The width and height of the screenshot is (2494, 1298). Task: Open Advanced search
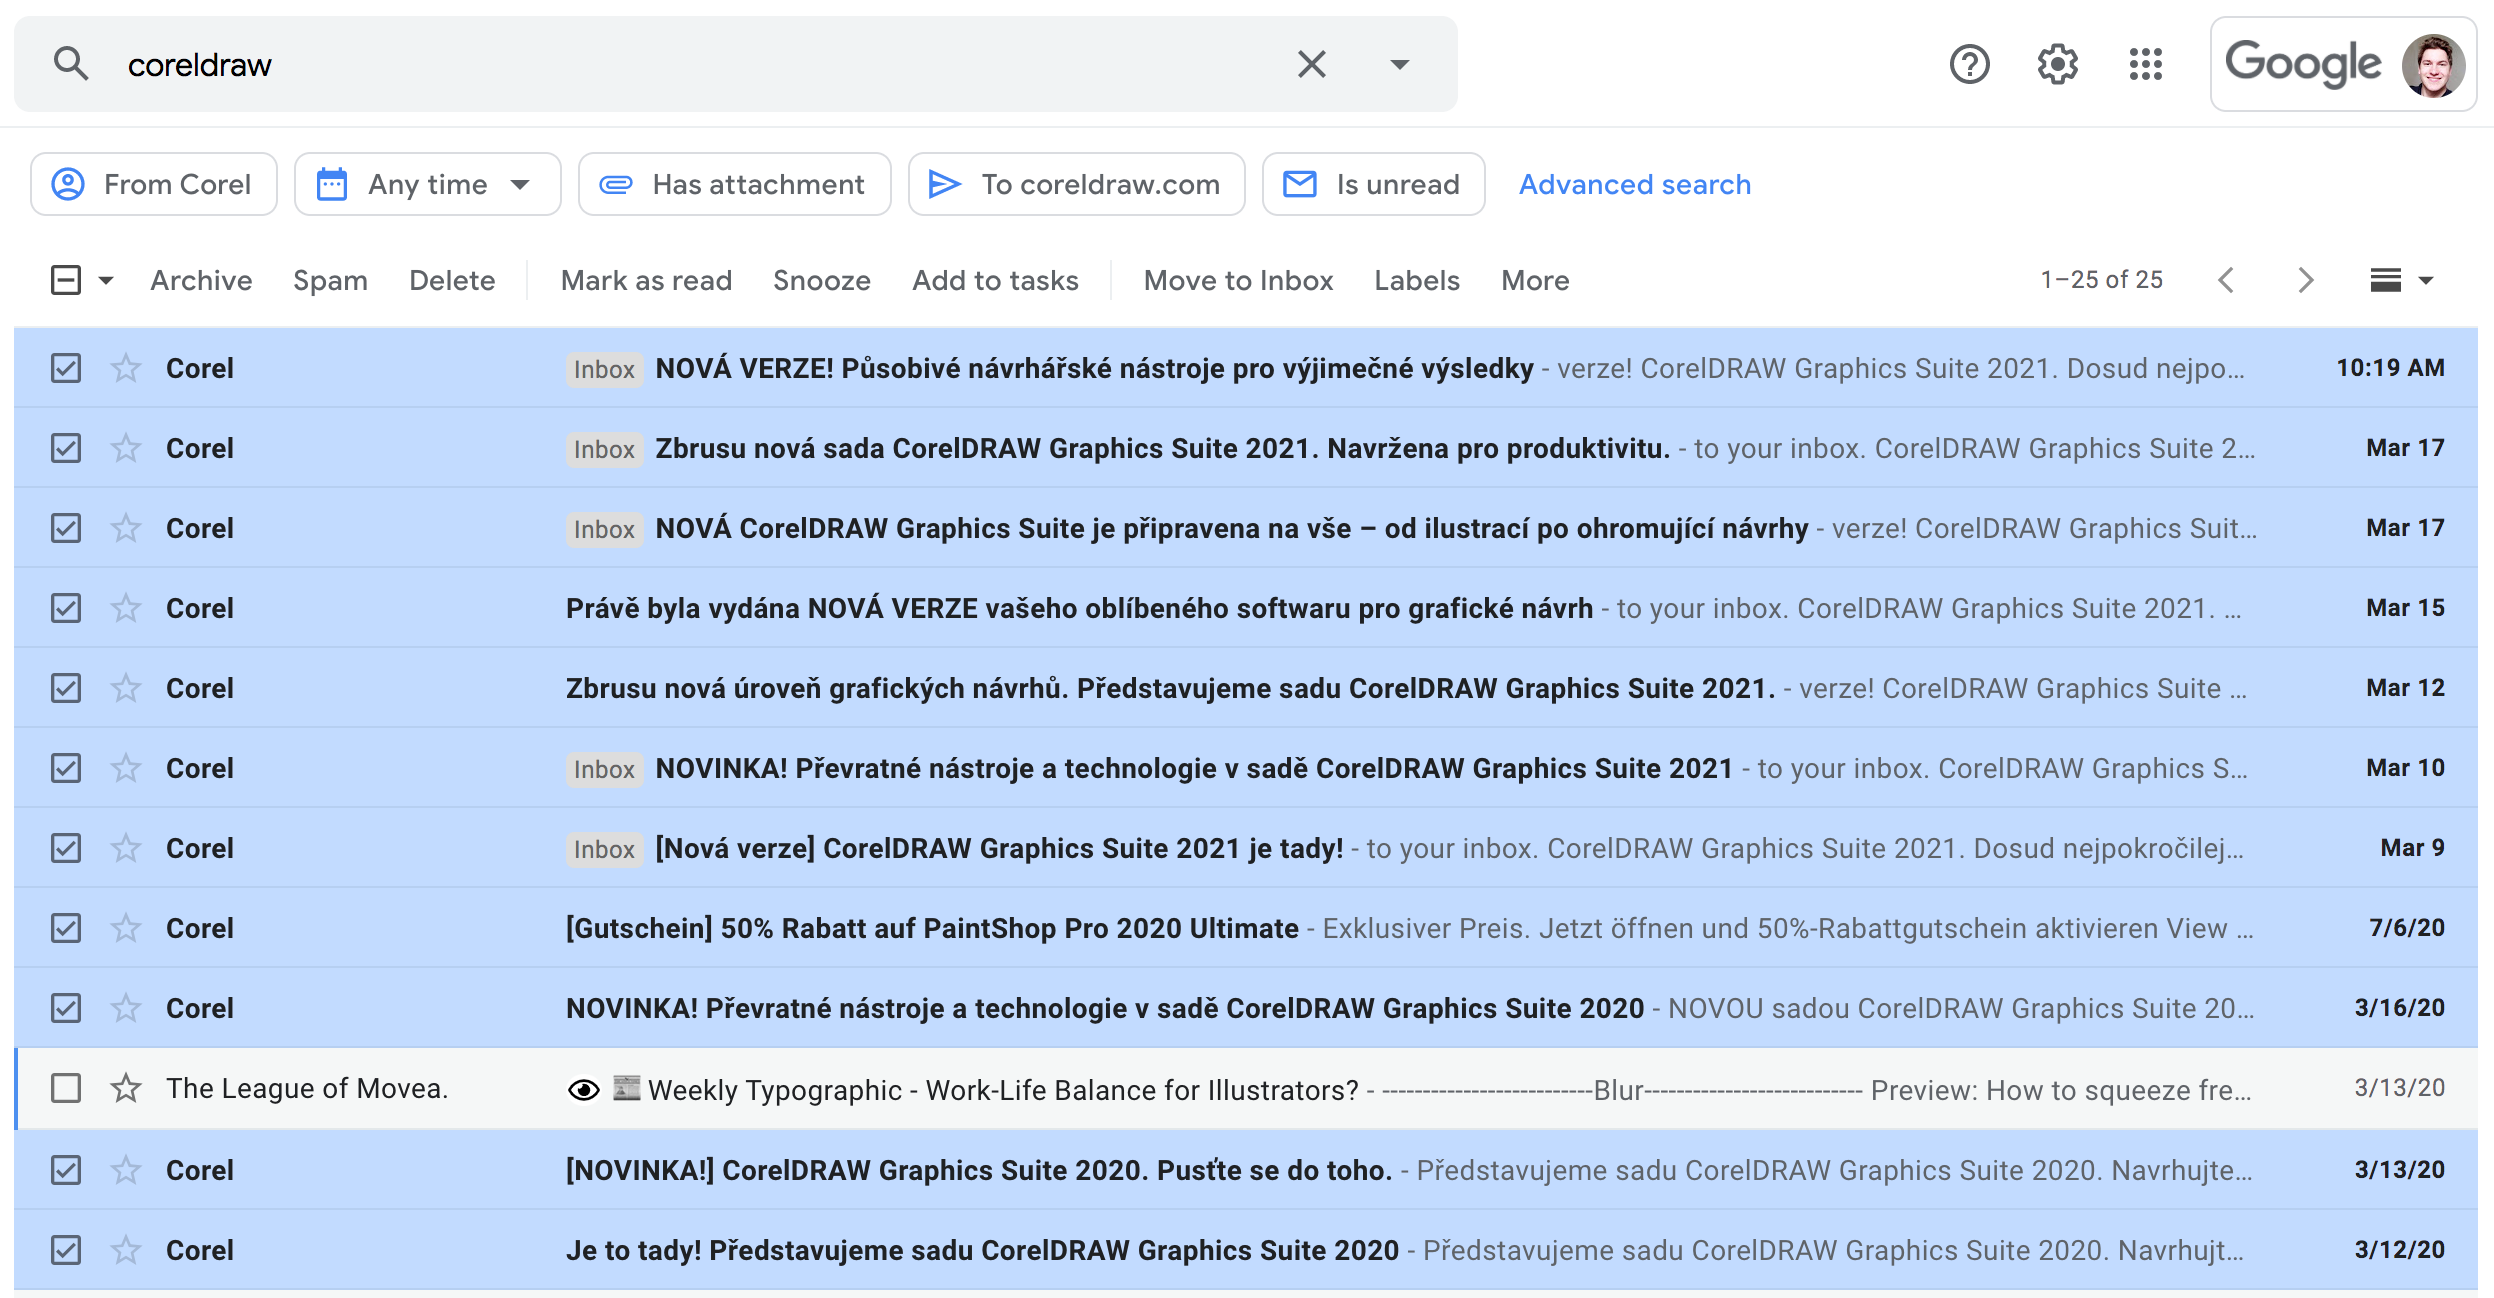point(1634,184)
